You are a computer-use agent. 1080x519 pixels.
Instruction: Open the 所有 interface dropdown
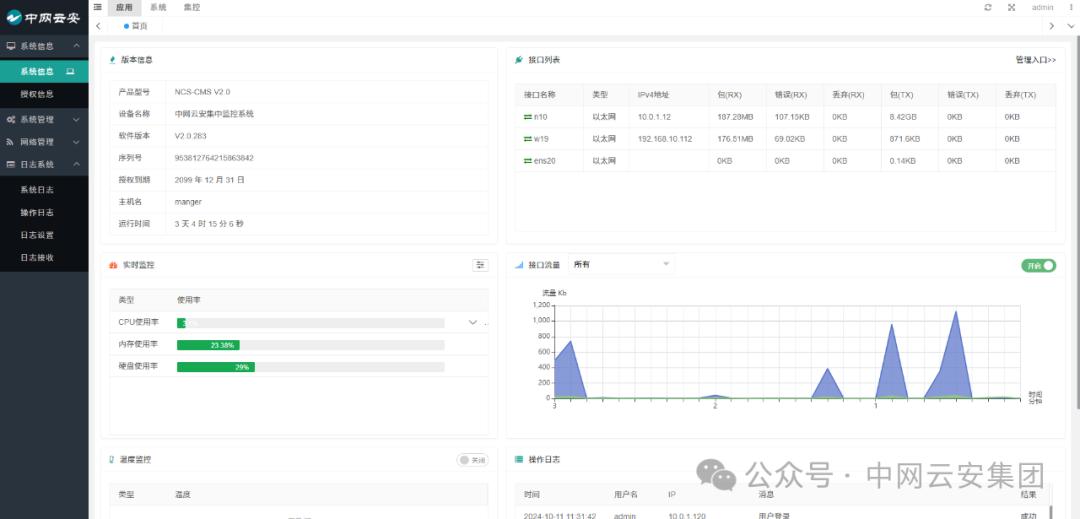click(x=621, y=264)
